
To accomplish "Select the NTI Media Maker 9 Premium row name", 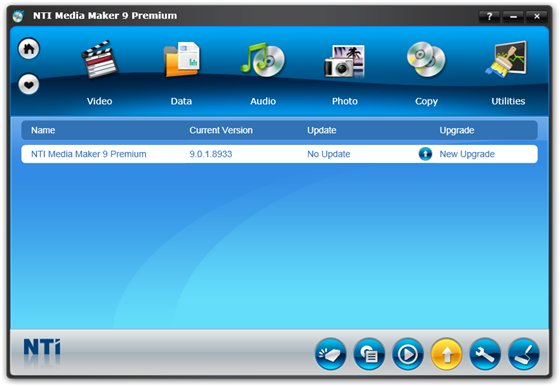I will [89, 154].
